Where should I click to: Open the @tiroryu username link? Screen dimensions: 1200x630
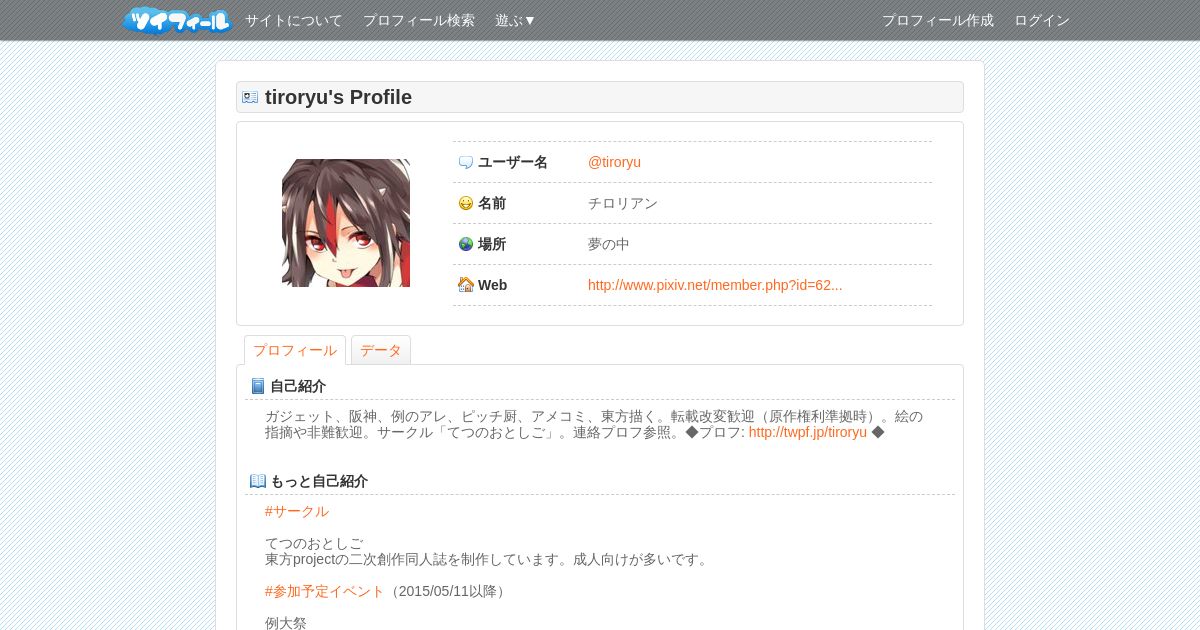pos(614,162)
